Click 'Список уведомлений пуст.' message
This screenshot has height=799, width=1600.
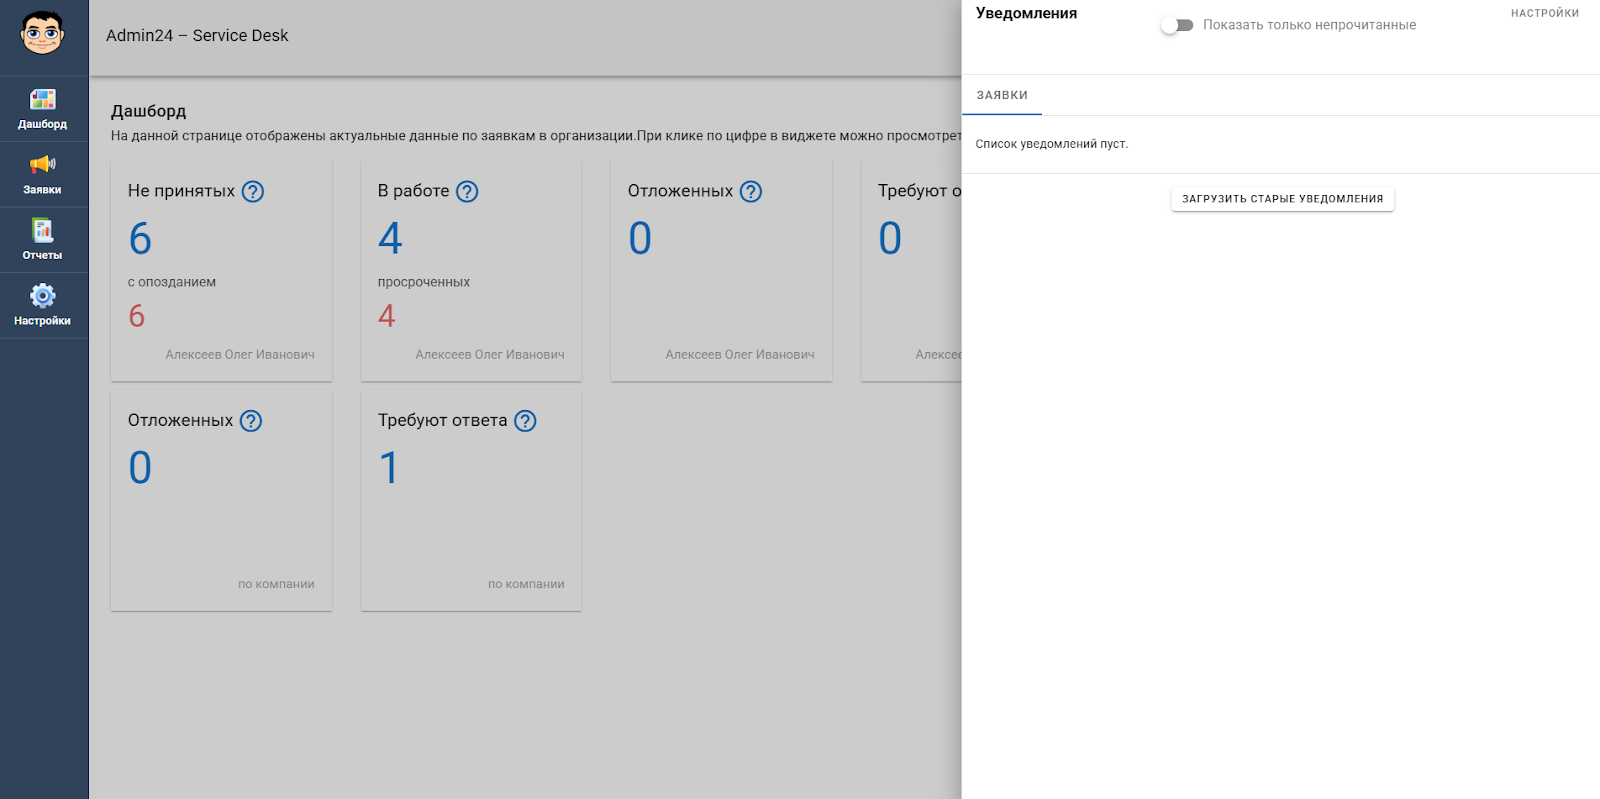(x=1052, y=144)
